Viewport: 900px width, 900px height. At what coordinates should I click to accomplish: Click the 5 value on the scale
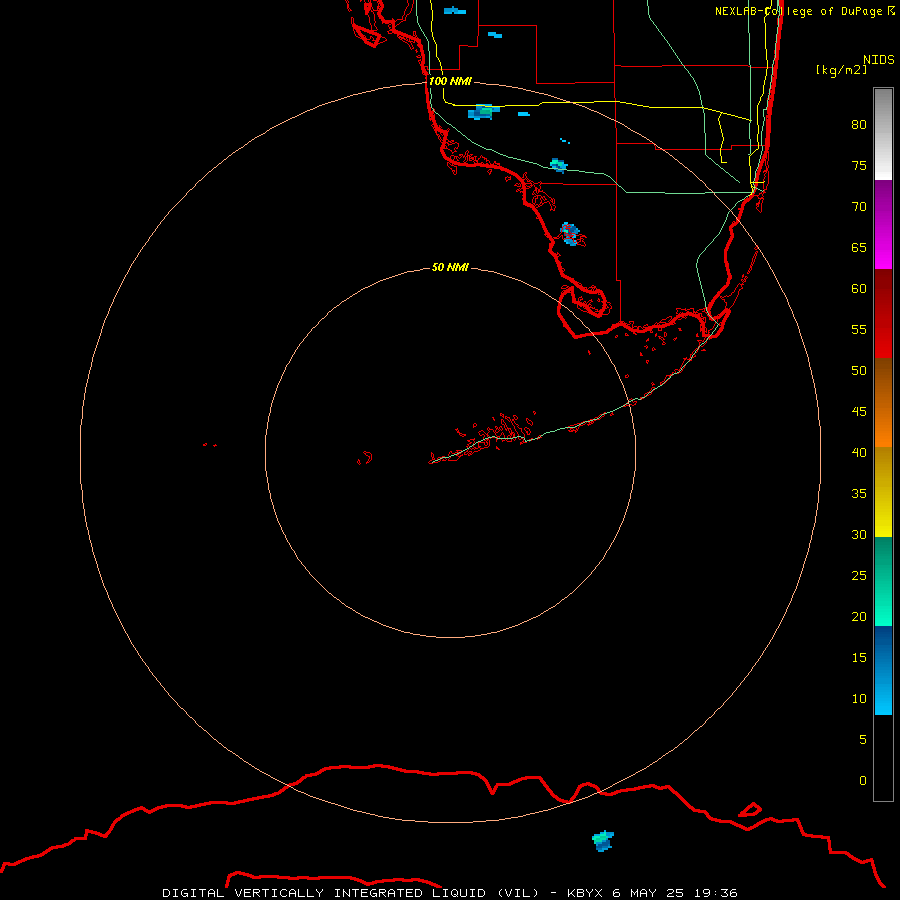pyautogui.click(x=863, y=740)
